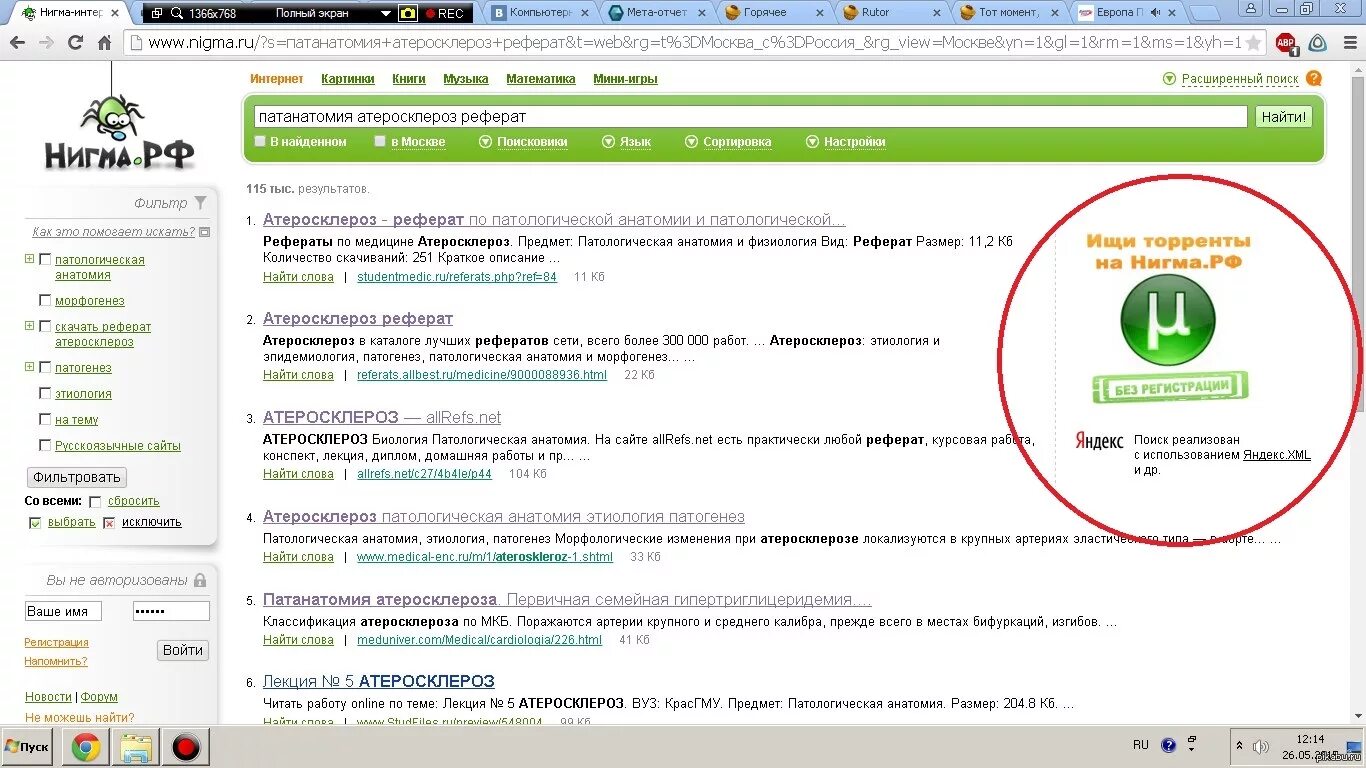
Task: Check the 'В найденном' checkbox
Action: pyautogui.click(x=260, y=141)
